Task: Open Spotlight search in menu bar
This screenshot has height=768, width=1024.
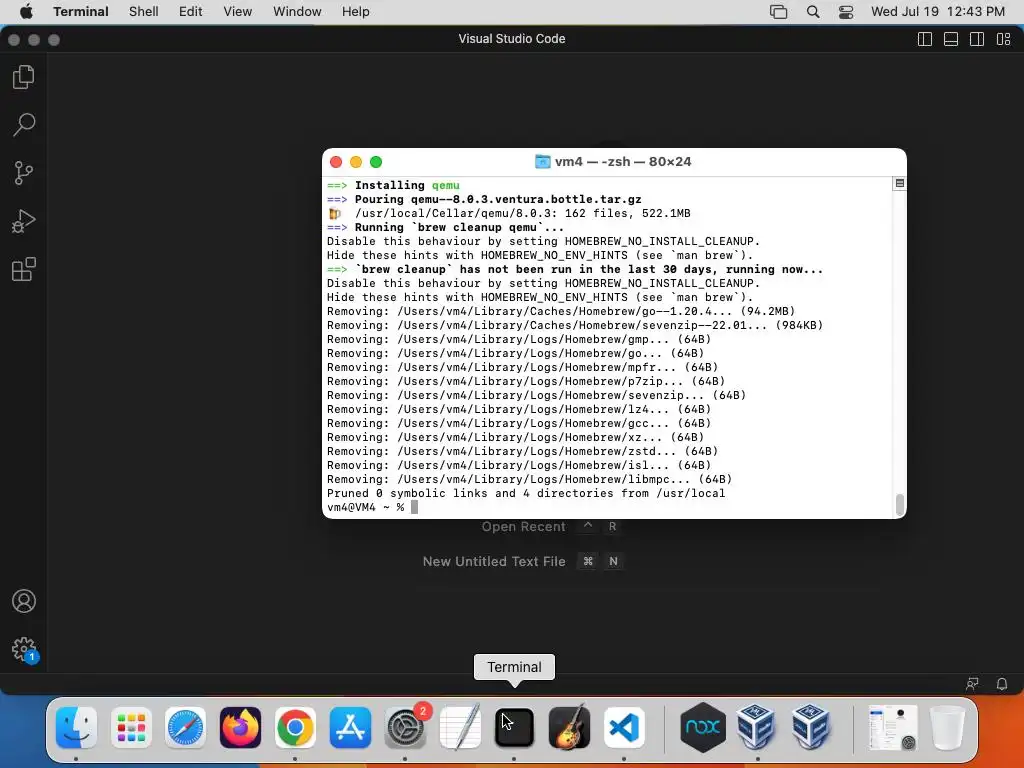Action: click(813, 12)
